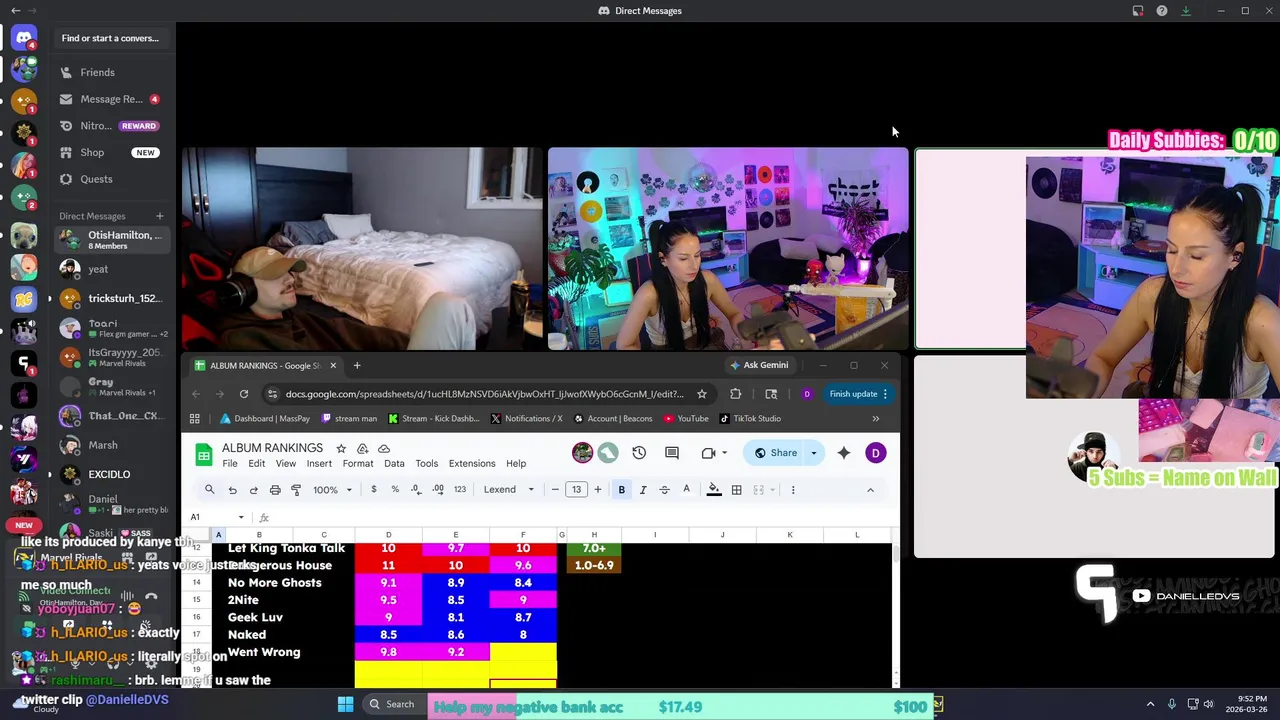The height and width of the screenshot is (720, 1280).
Task: Open the Lexend font dropdown
Action: (509, 490)
